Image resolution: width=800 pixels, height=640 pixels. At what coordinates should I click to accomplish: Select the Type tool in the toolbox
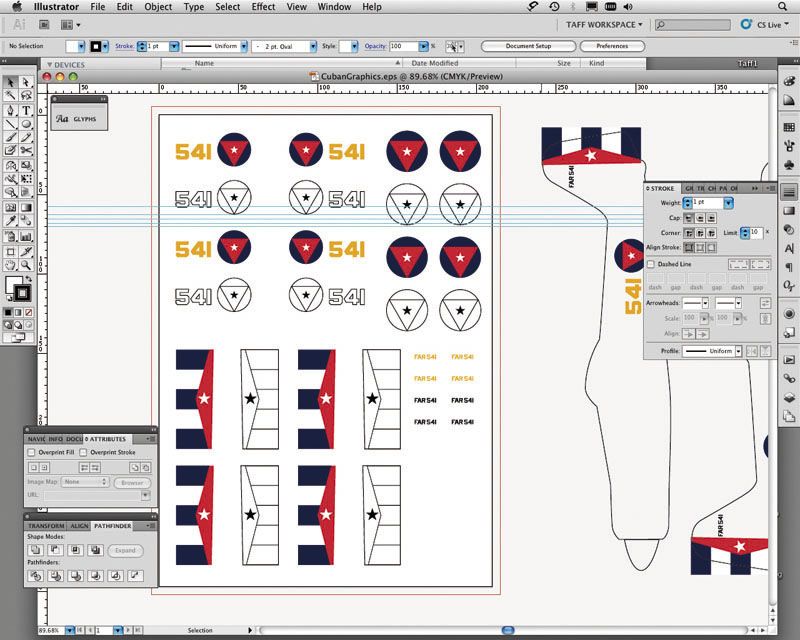[25, 110]
